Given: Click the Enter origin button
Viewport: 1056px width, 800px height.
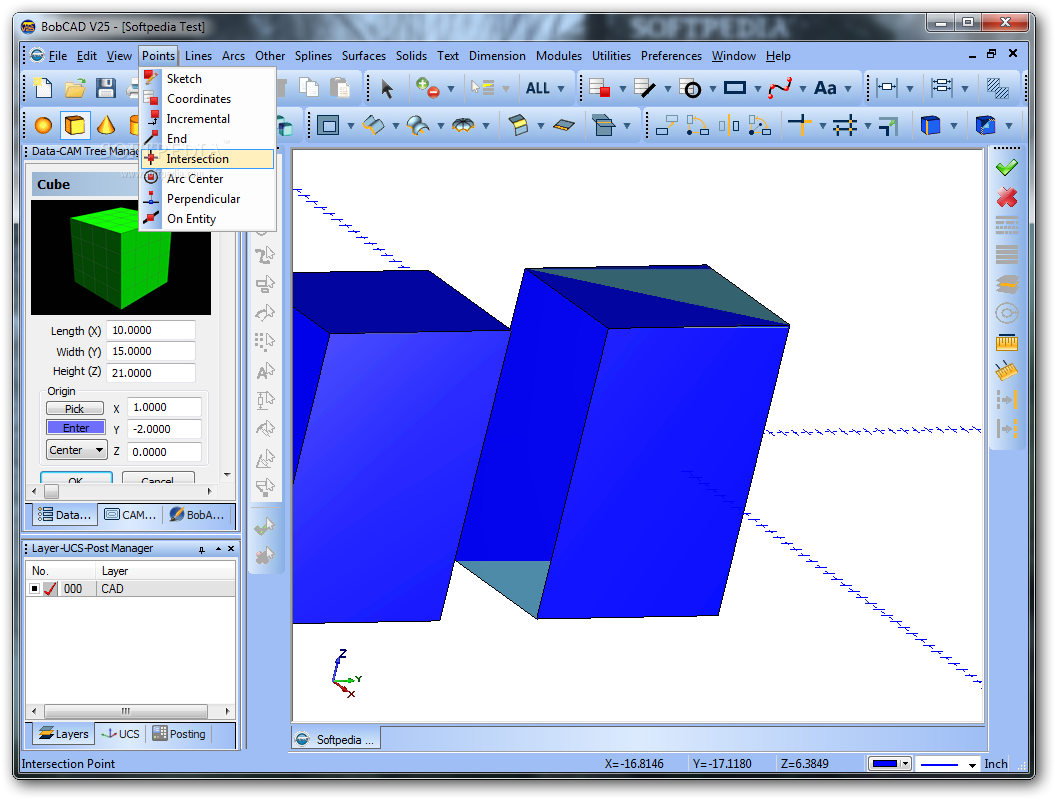Looking at the screenshot, I should click(75, 428).
